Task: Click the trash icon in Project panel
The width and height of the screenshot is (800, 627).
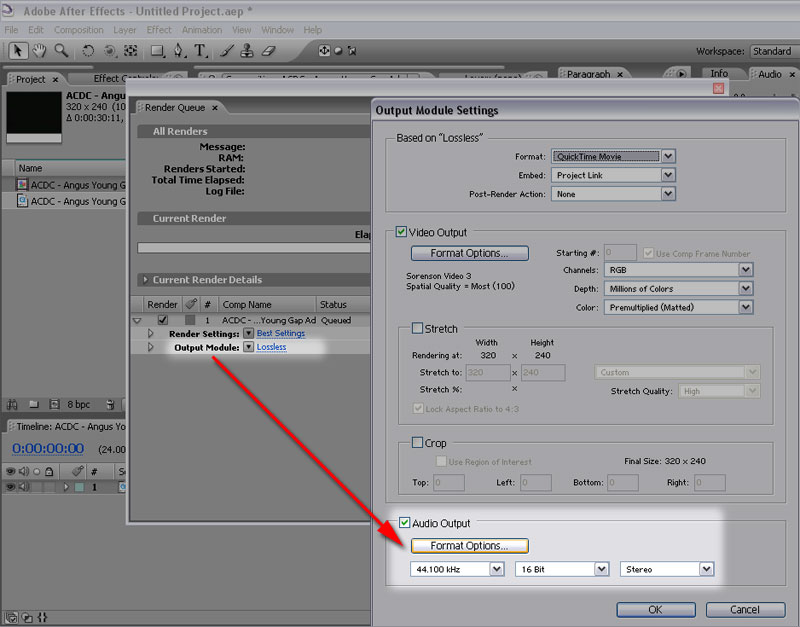Action: pos(110,405)
